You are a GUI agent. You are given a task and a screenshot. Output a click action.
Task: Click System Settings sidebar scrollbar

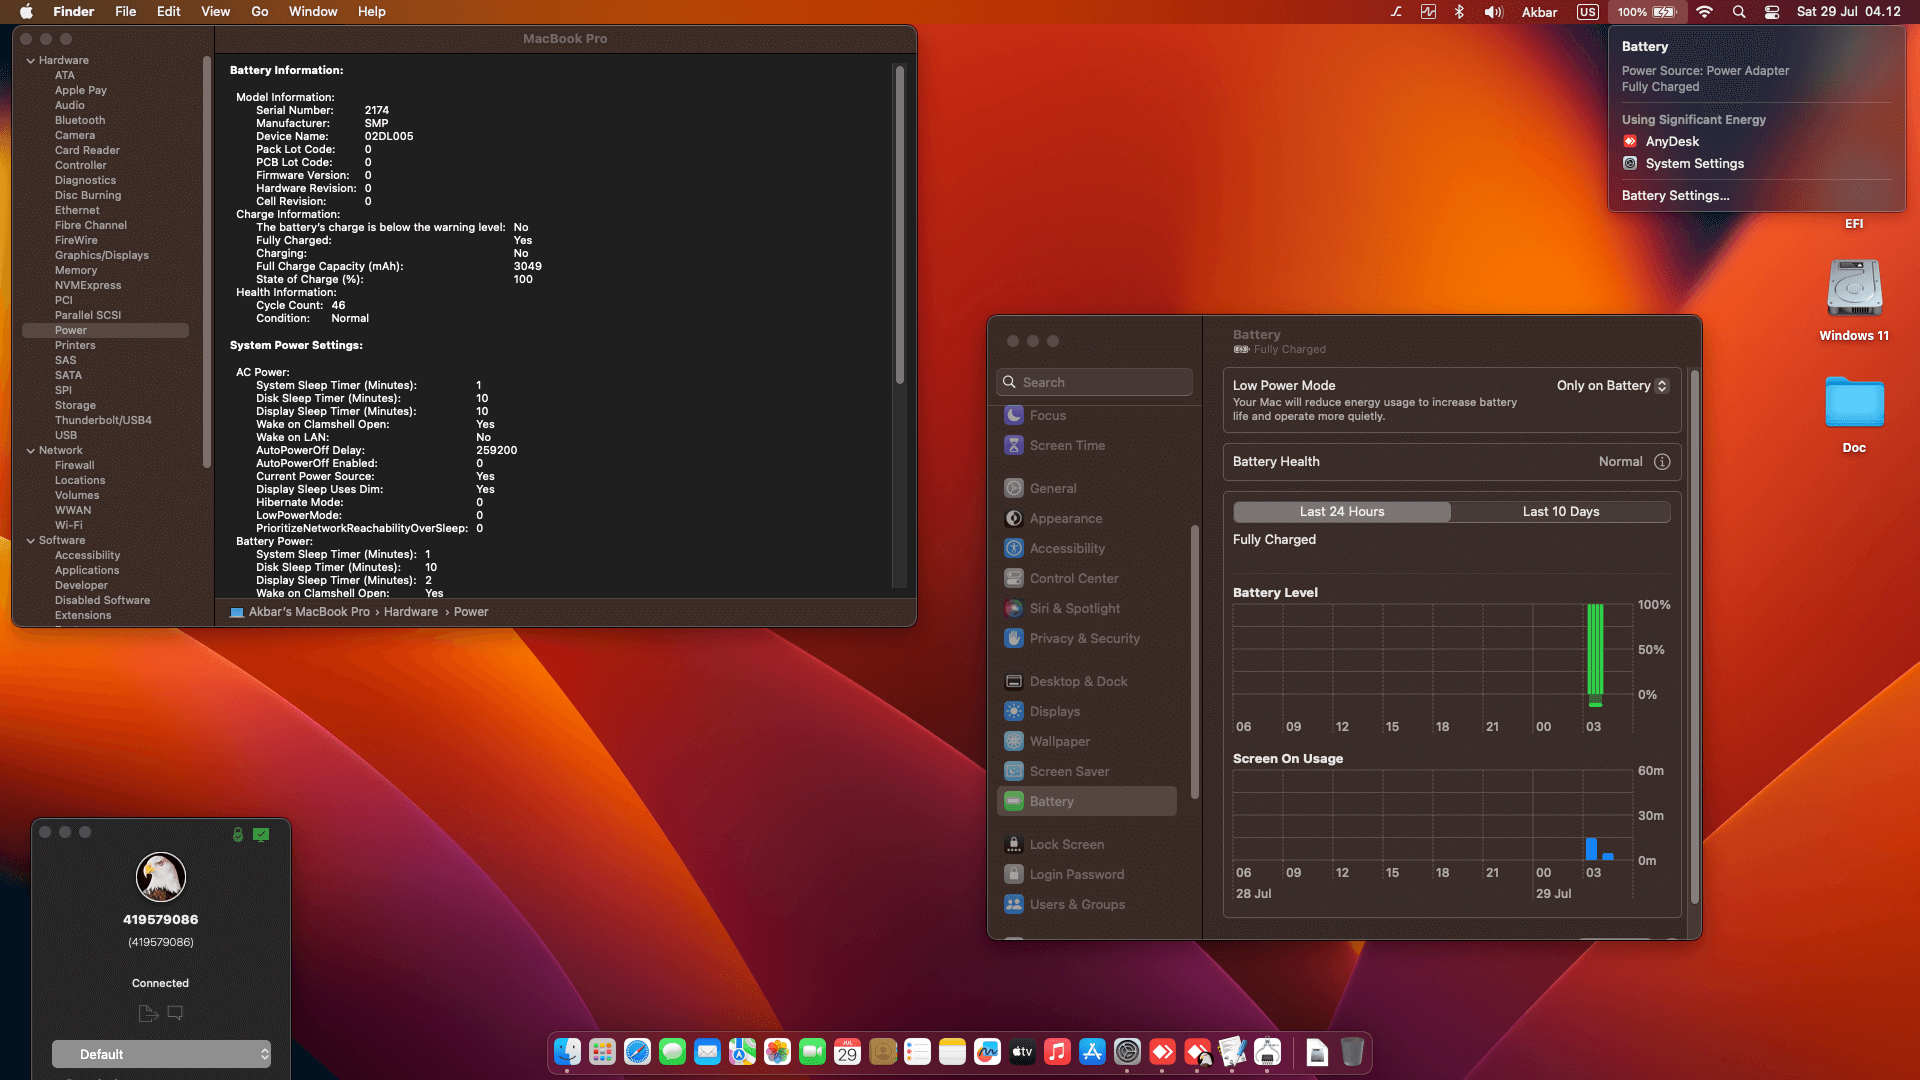pos(1194,661)
